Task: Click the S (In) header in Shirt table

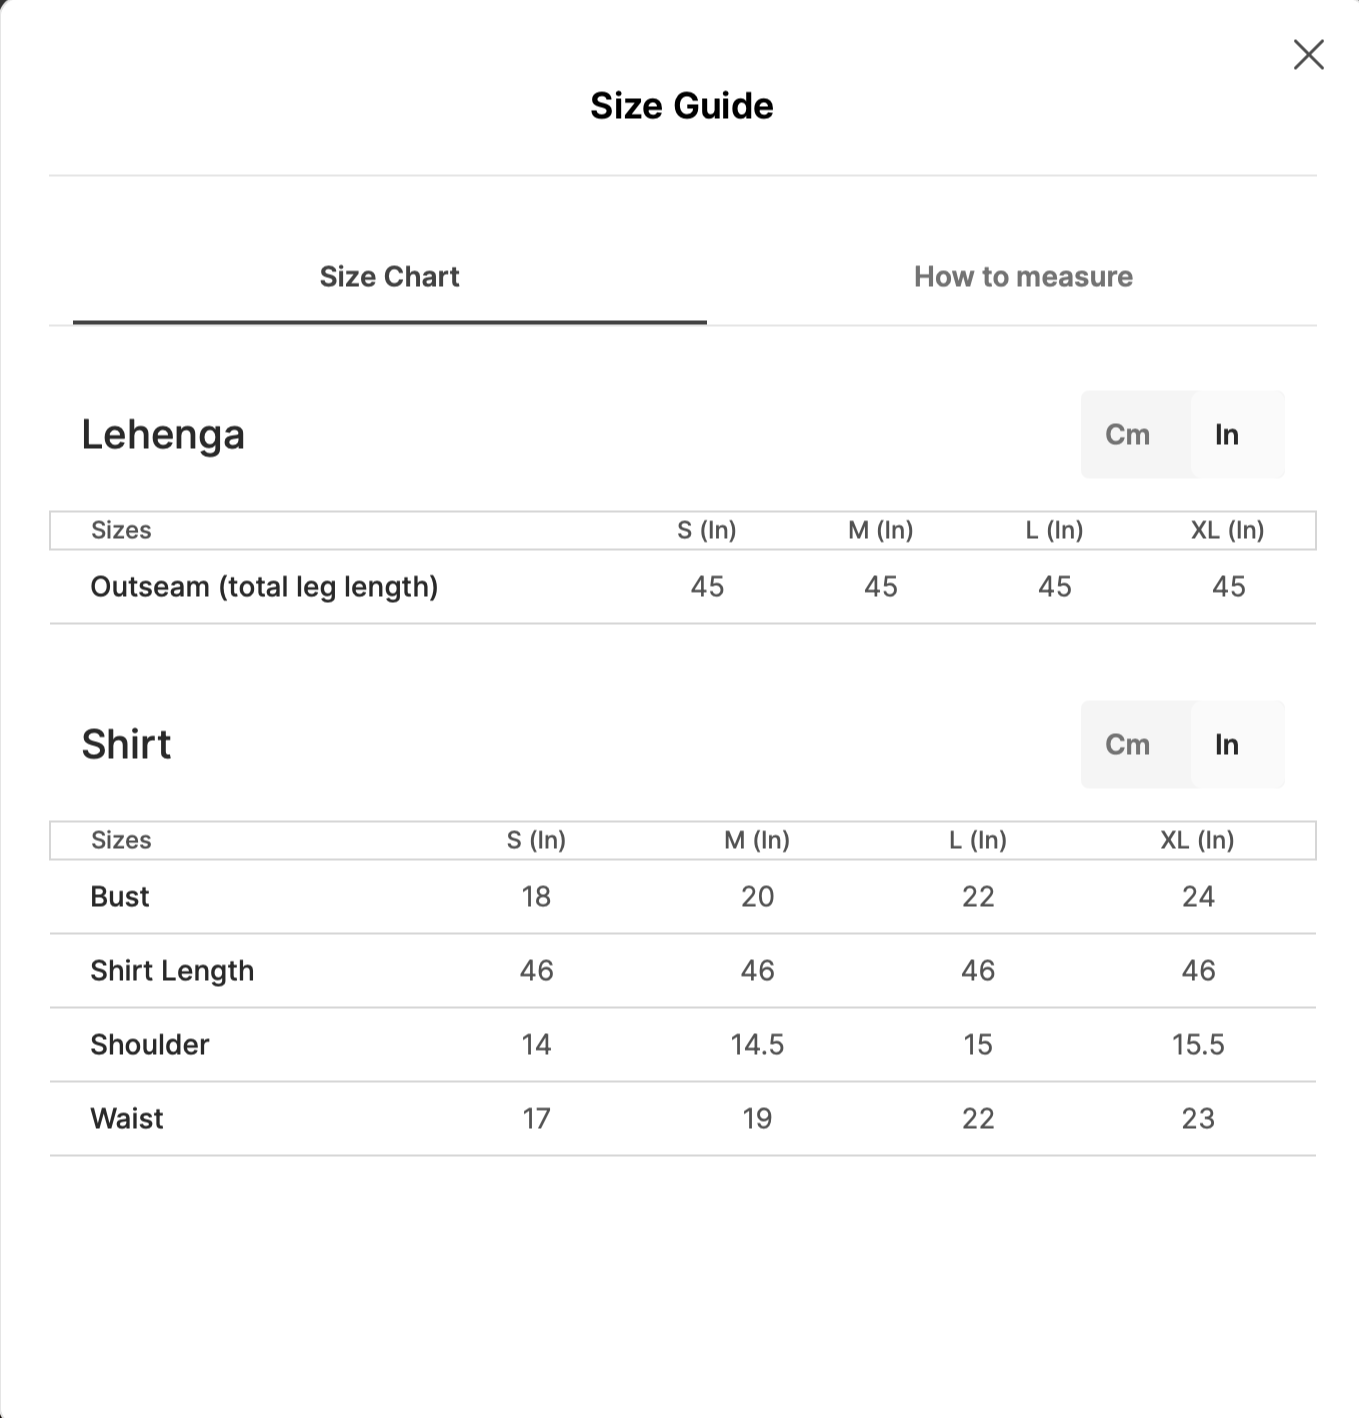Action: coord(536,840)
